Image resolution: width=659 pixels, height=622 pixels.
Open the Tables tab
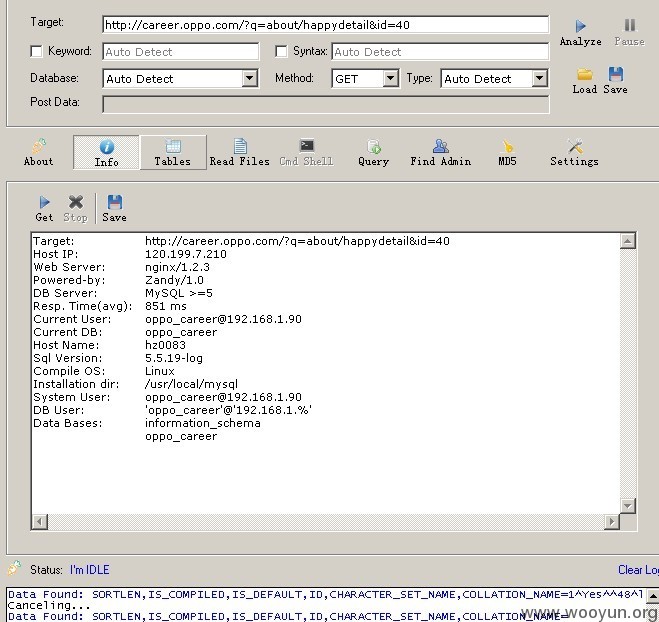tap(173, 153)
